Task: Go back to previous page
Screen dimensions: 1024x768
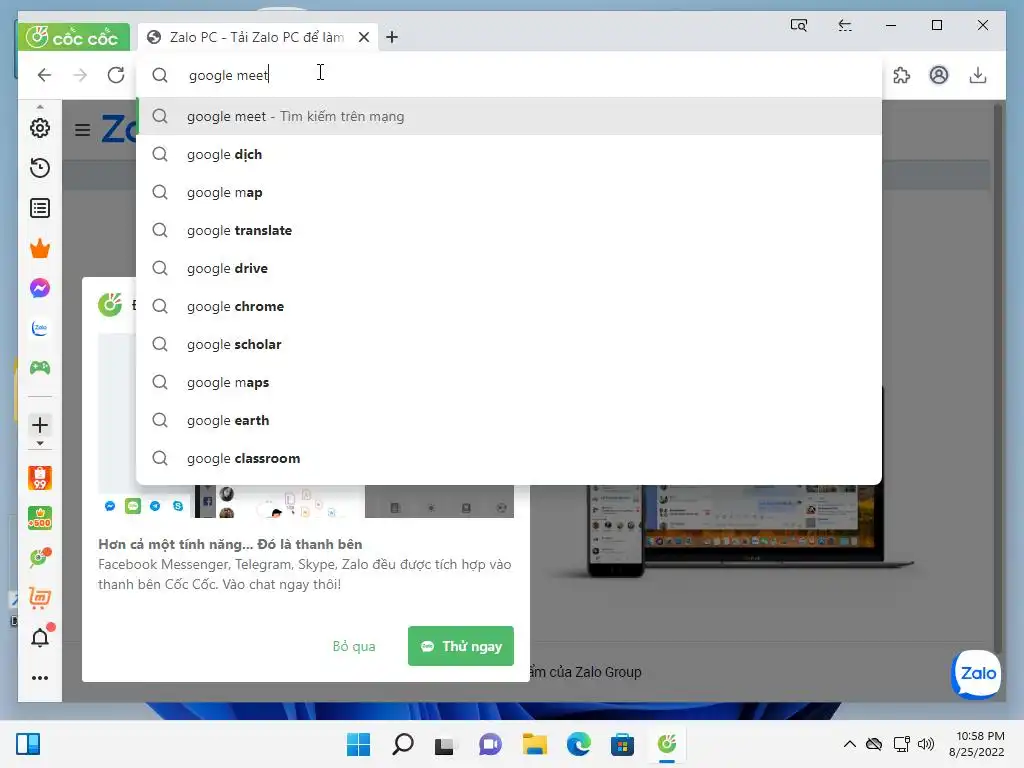Action: 44,75
